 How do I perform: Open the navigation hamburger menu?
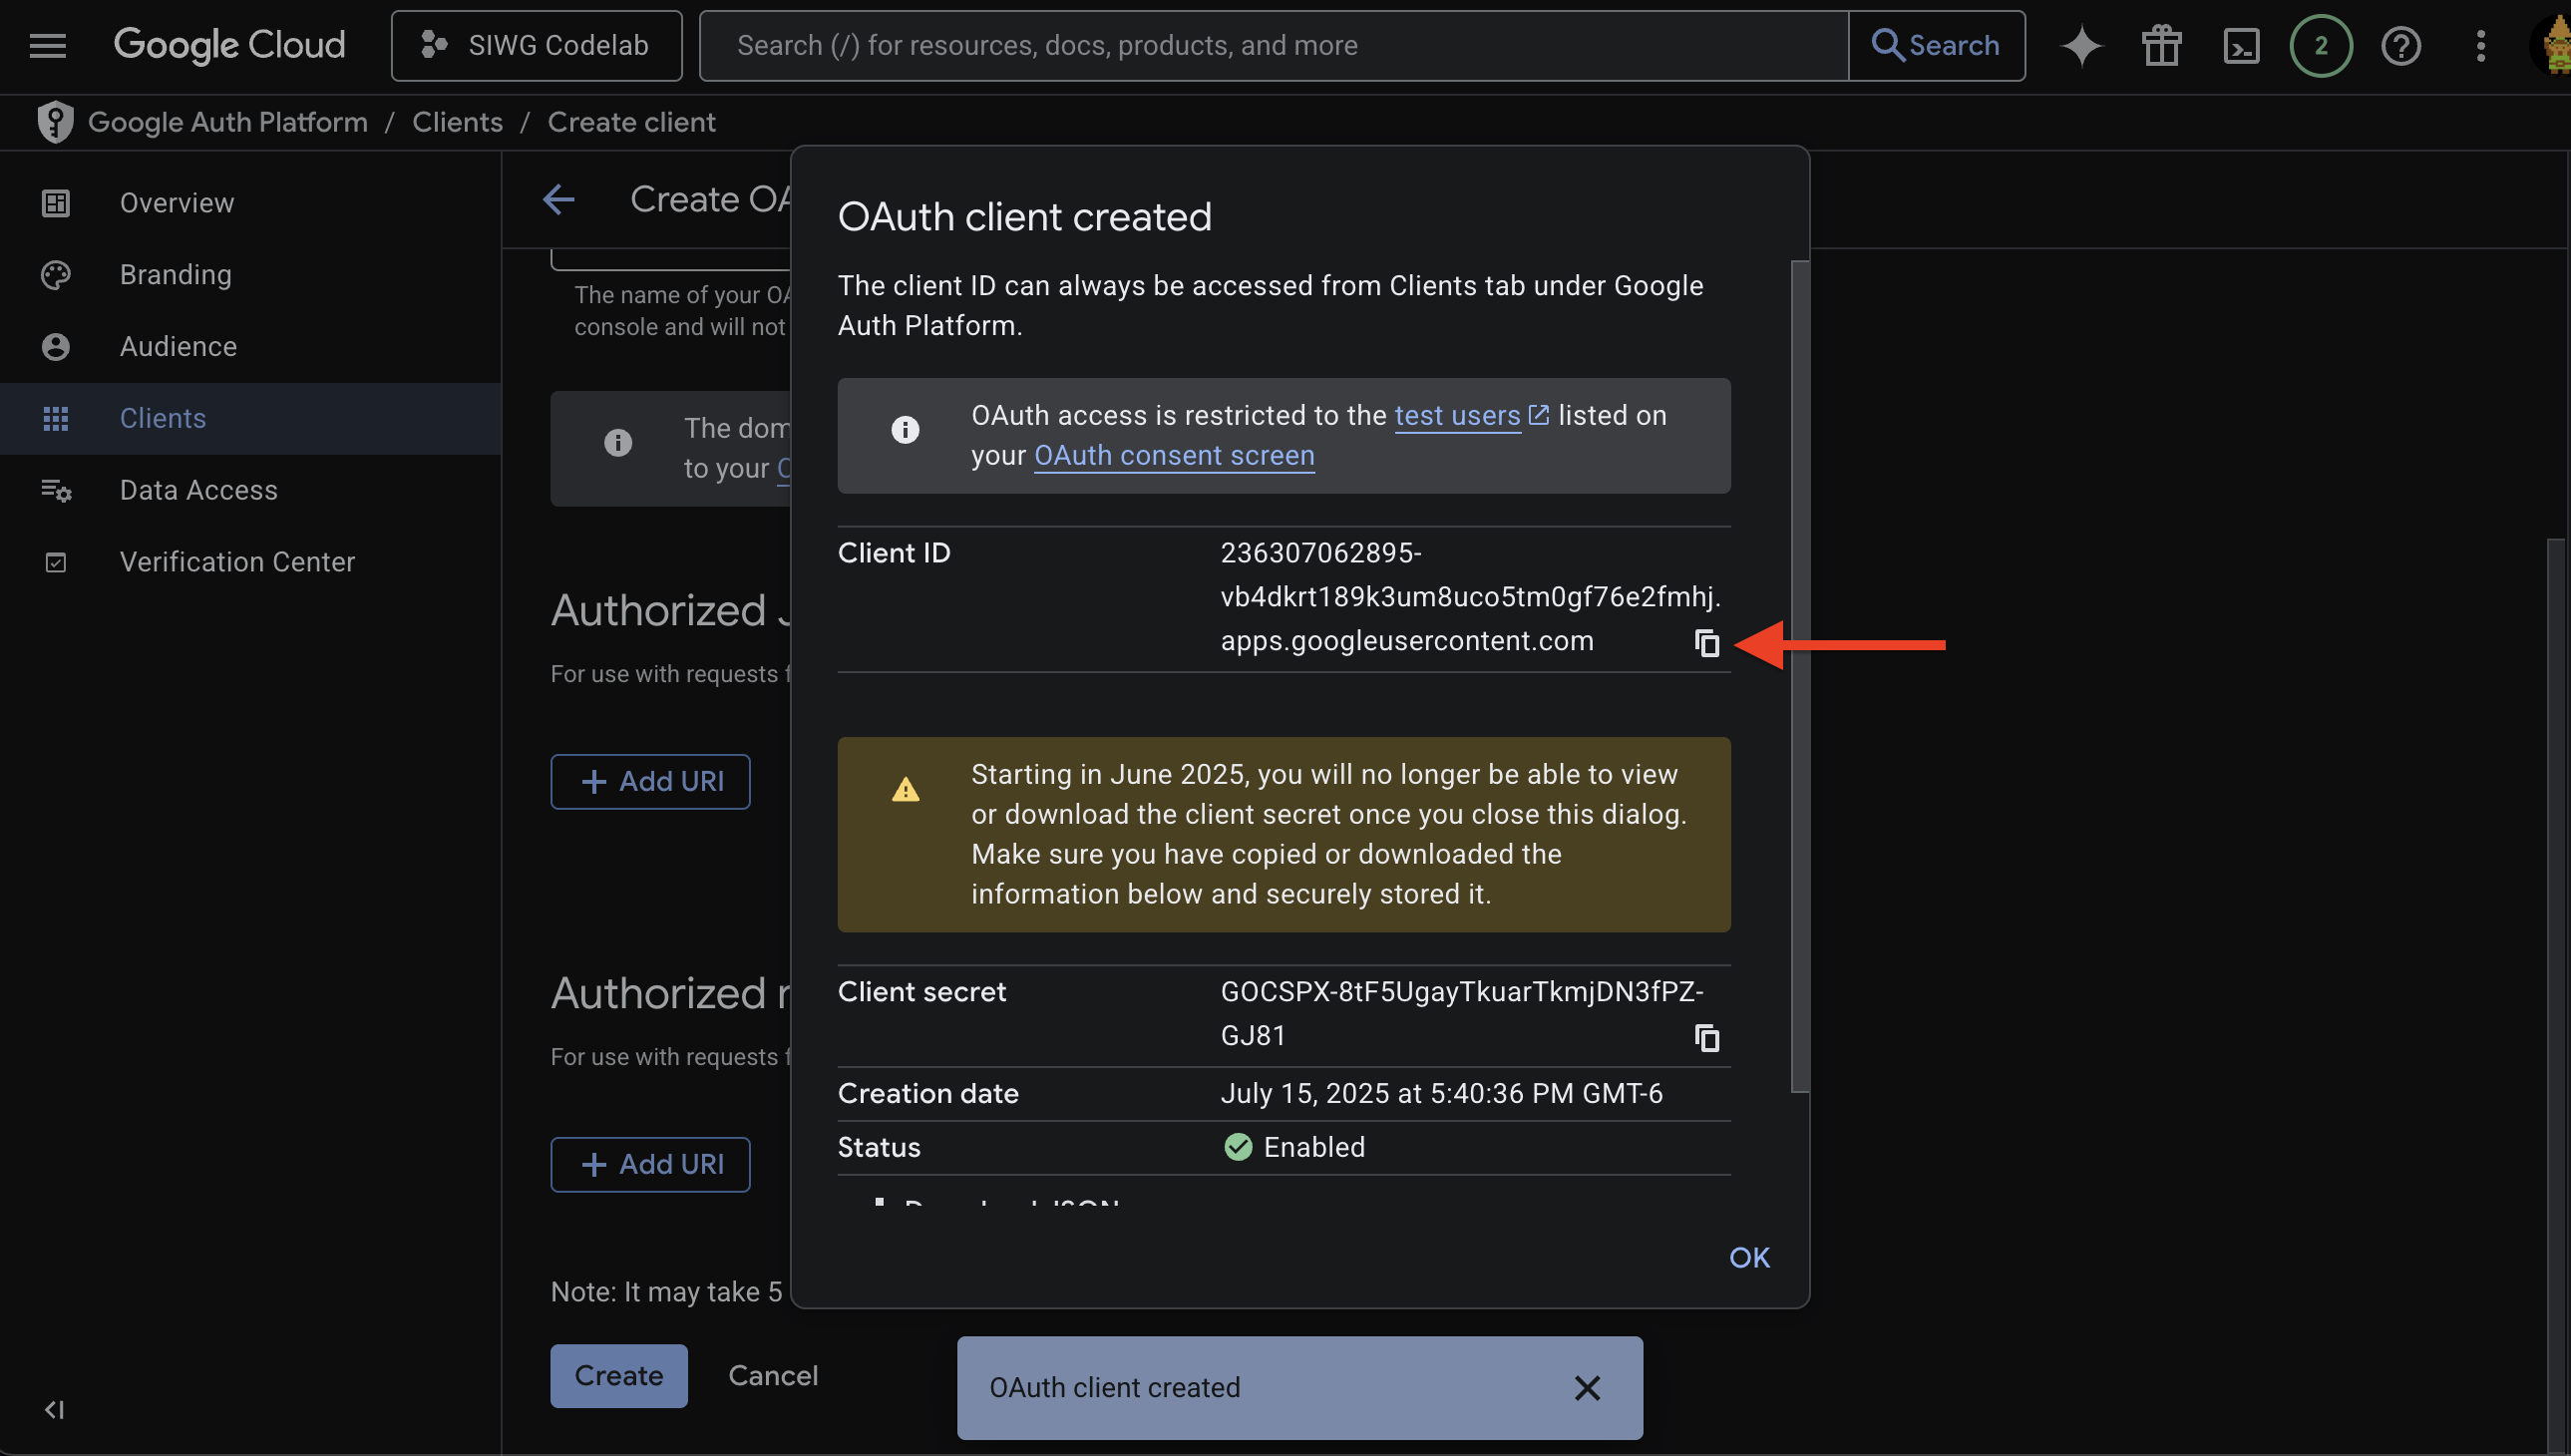(47, 45)
